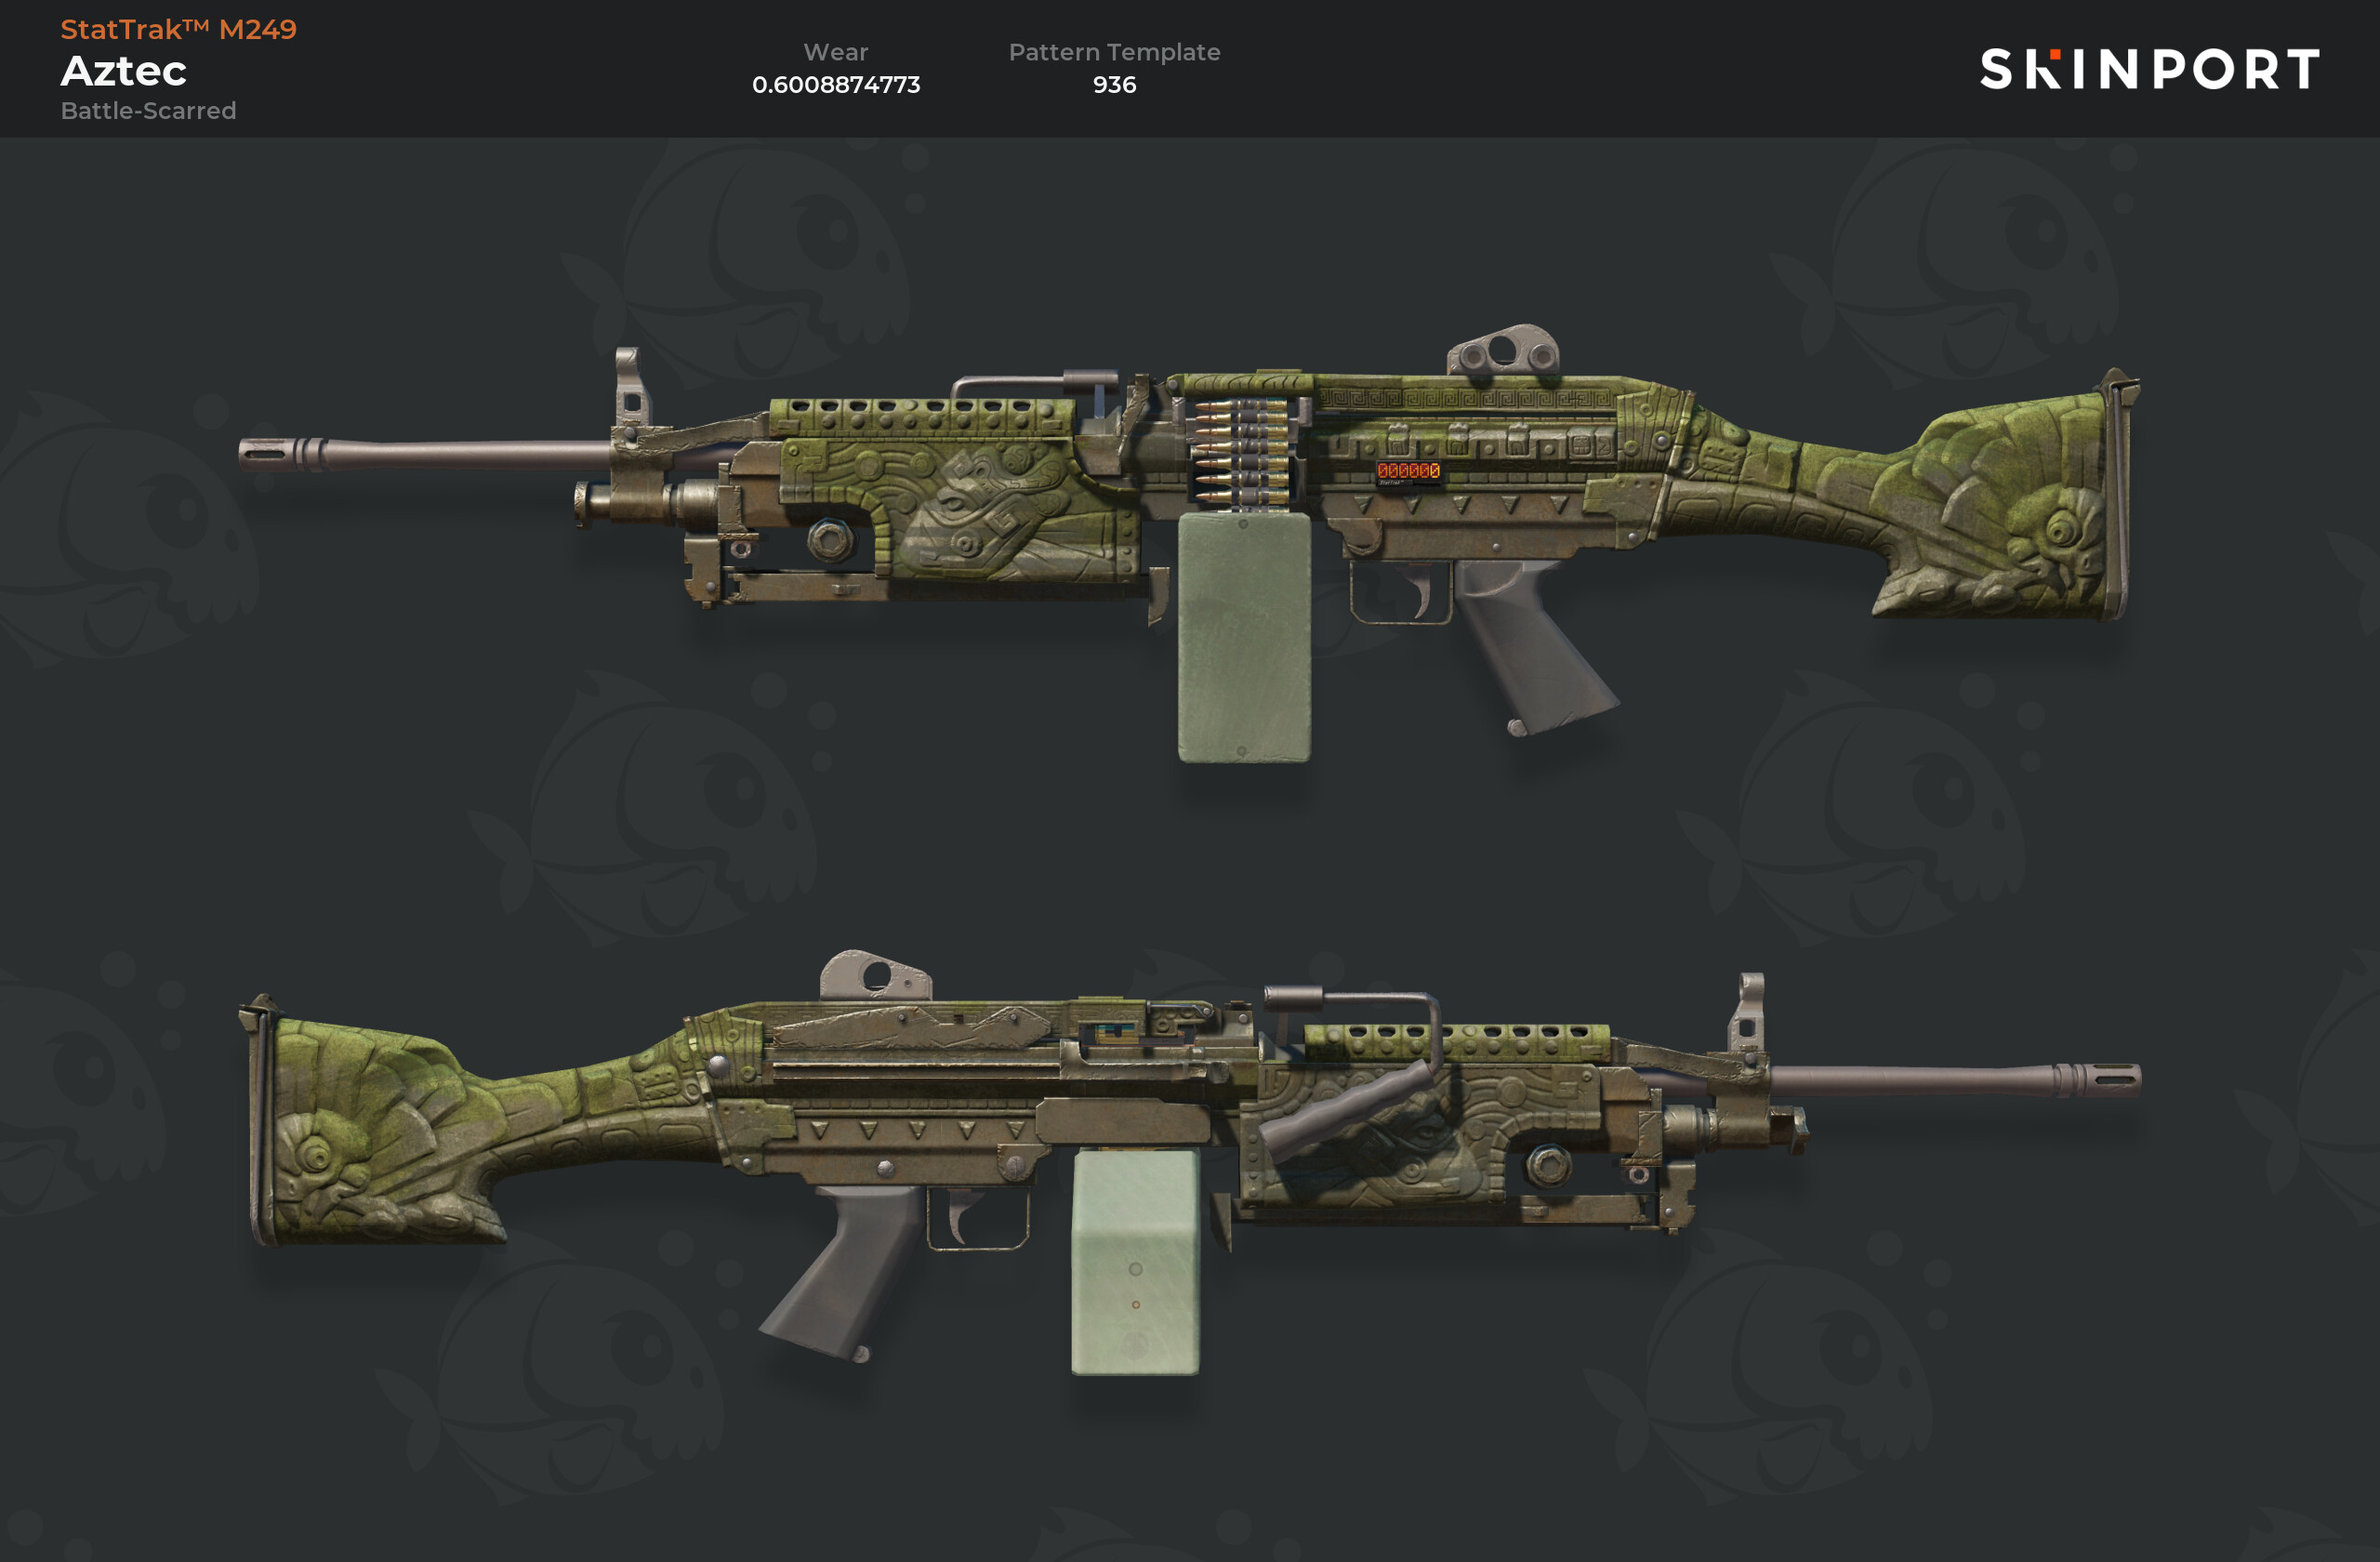Click the green ammo box on top weapon
This screenshot has height=1562, width=2380.
coord(1244,637)
